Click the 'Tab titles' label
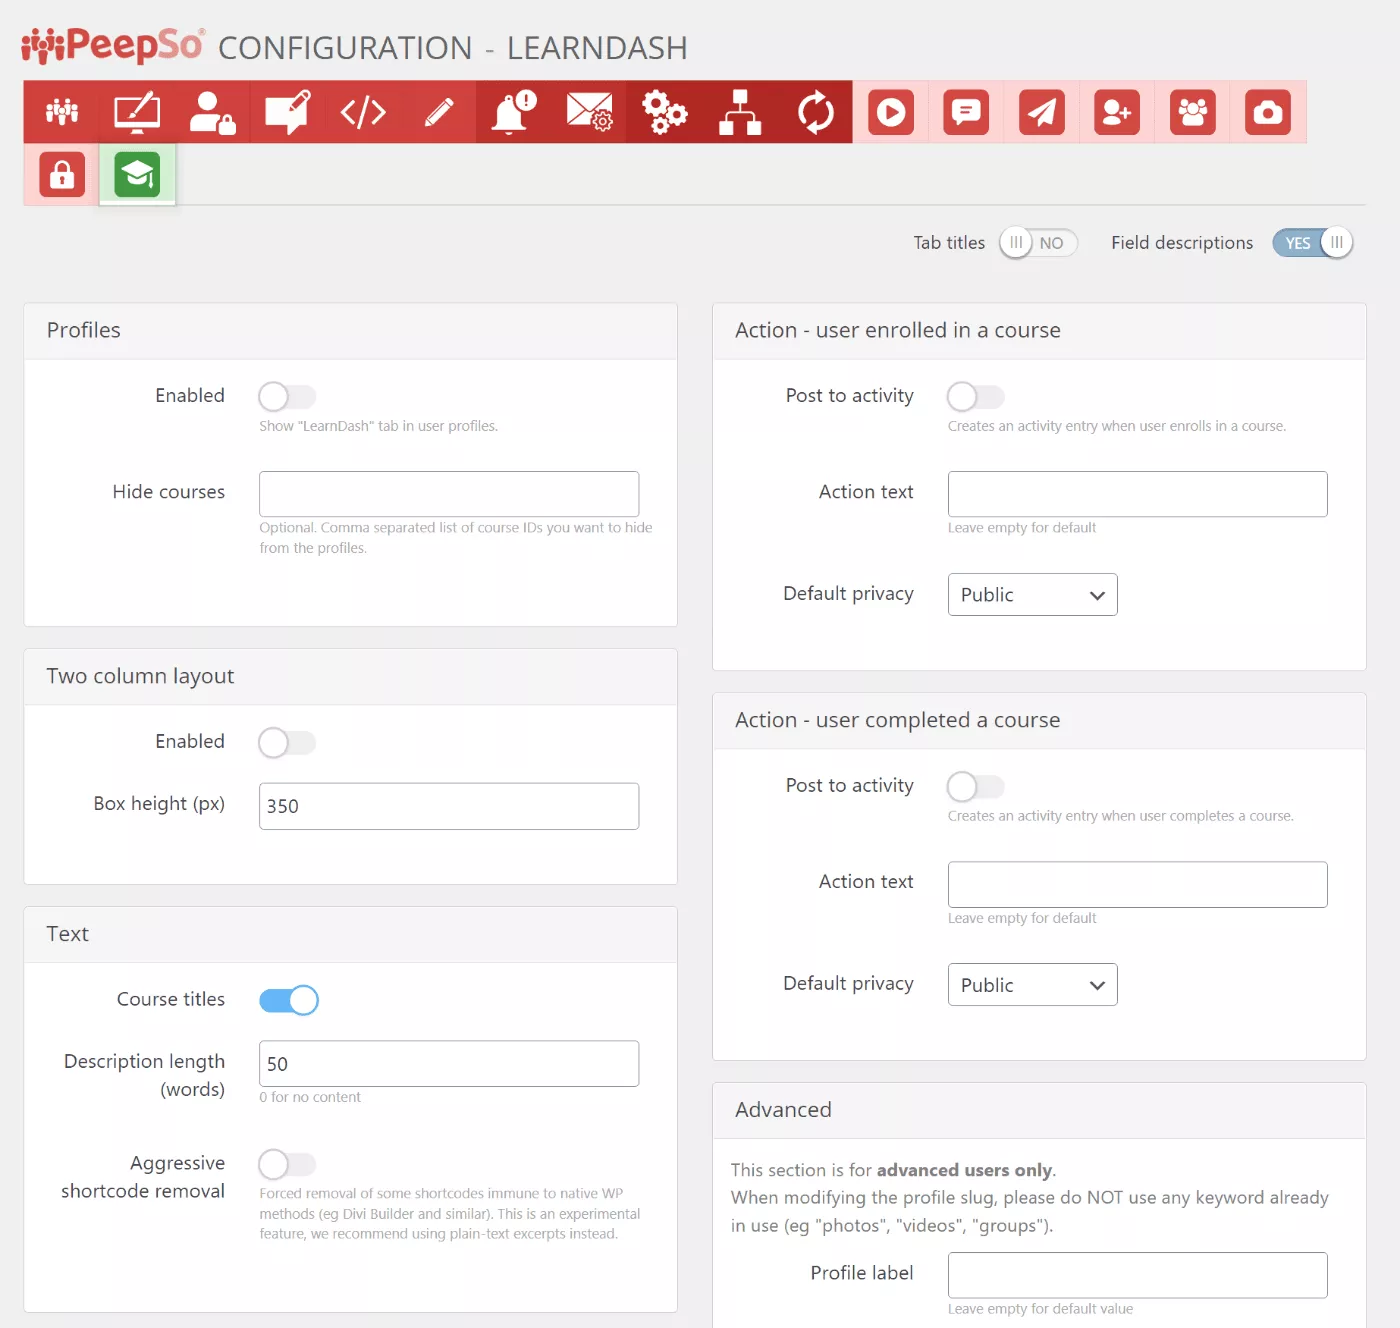 click(949, 243)
